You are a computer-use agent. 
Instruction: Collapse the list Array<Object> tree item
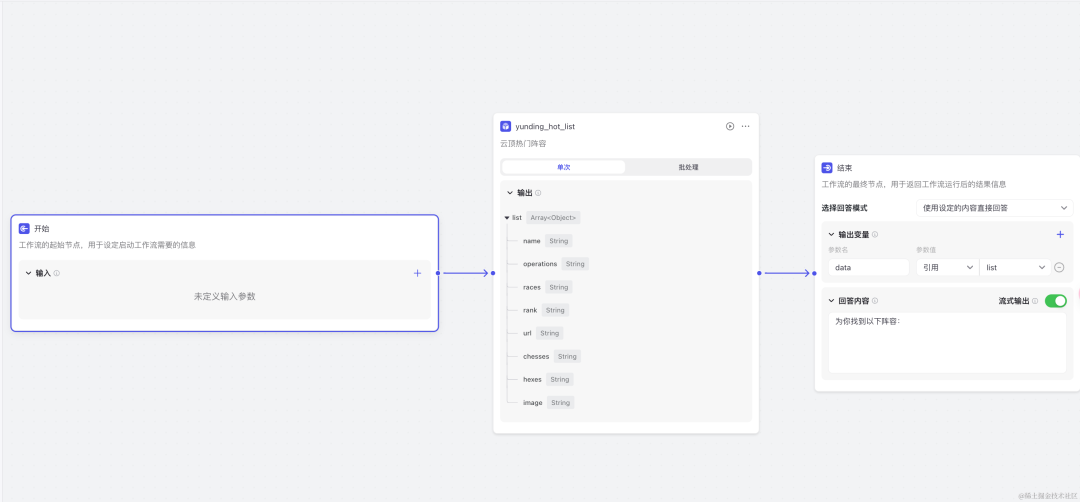507,217
